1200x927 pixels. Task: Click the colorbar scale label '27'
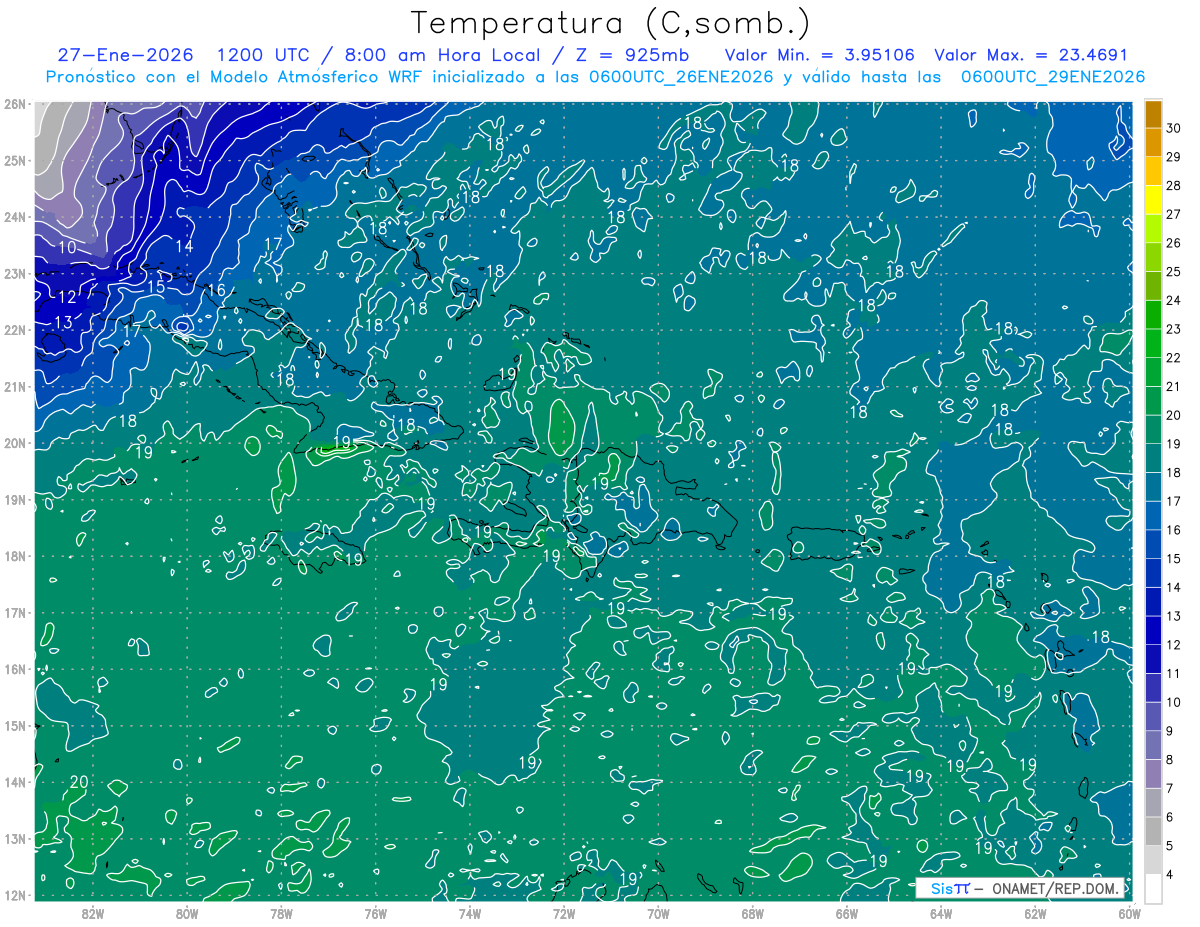pos(1174,214)
